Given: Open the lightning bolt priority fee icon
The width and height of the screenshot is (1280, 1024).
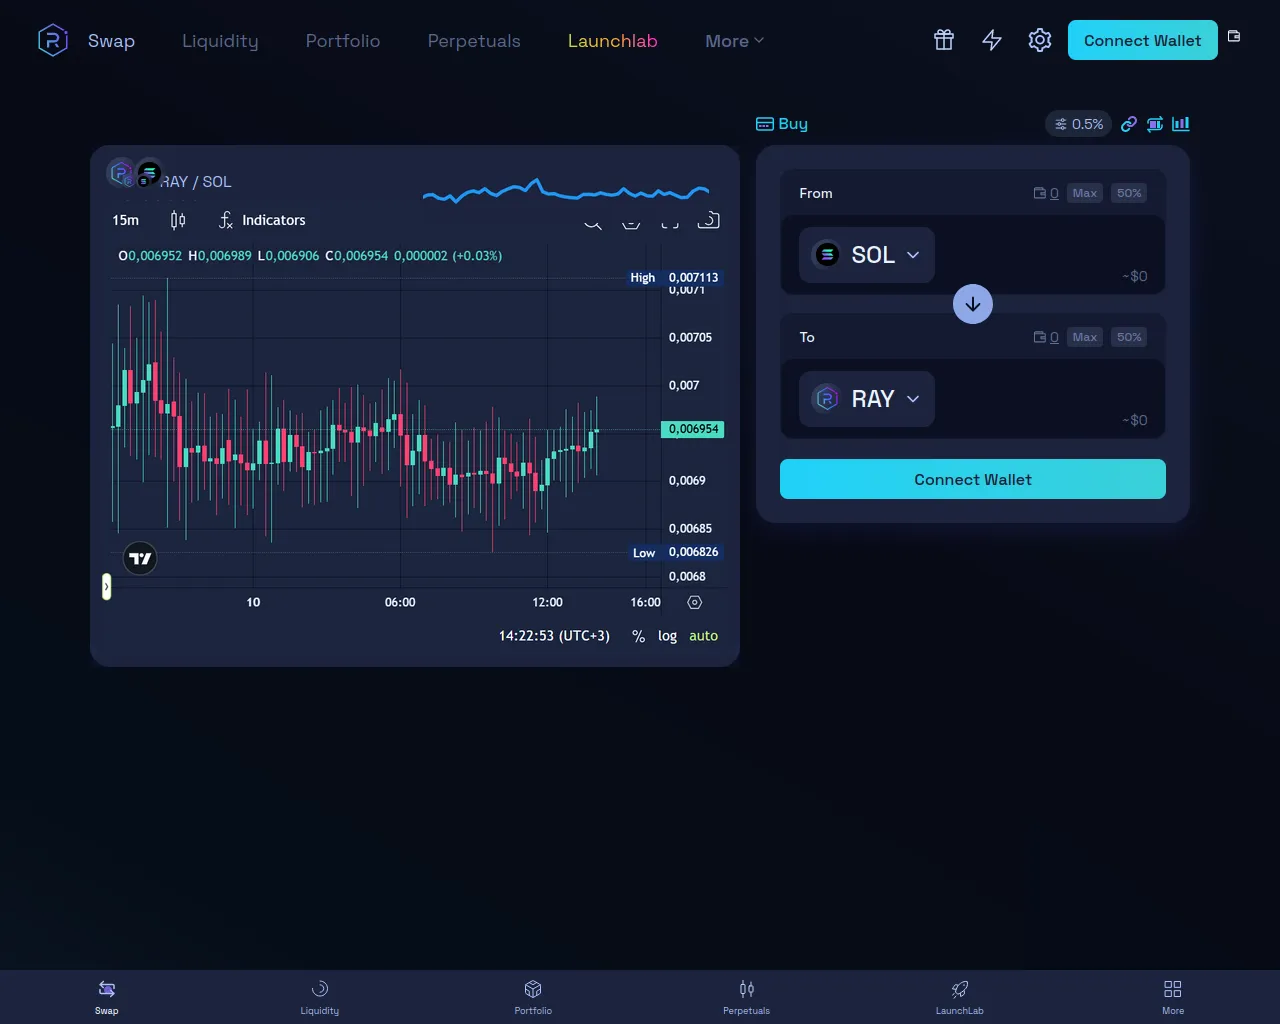Looking at the screenshot, I should tap(991, 40).
